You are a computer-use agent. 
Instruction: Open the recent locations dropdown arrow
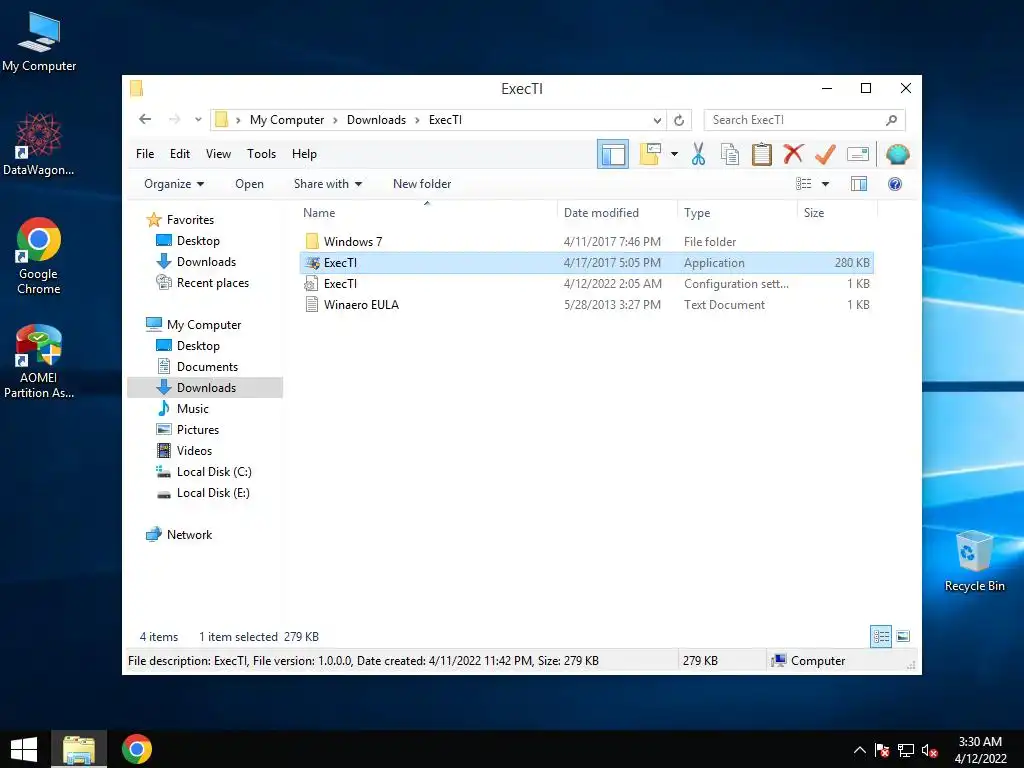pyautogui.click(x=198, y=120)
